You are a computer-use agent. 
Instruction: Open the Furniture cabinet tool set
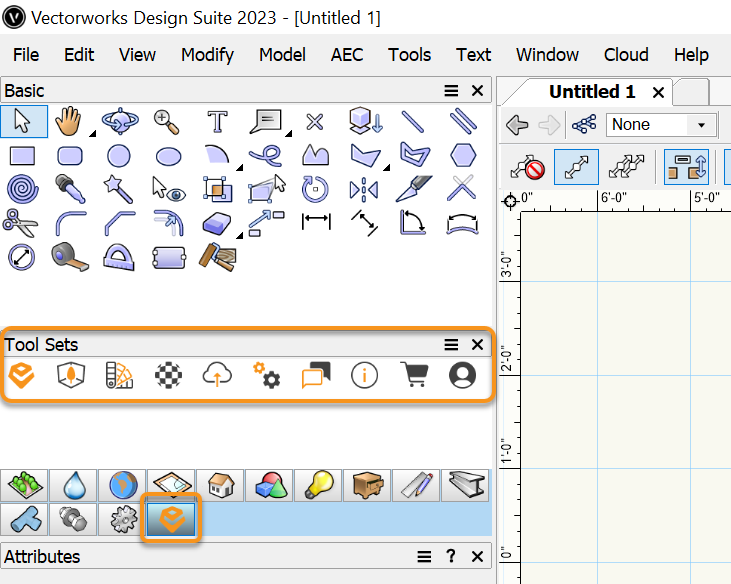pyautogui.click(x=367, y=485)
